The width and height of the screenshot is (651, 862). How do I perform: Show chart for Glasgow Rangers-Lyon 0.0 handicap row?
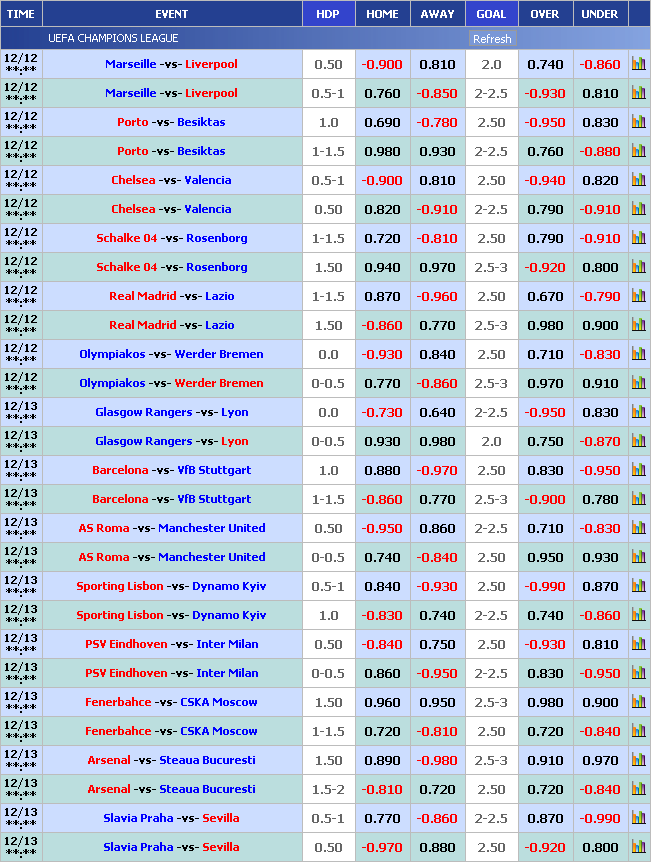(x=638, y=412)
